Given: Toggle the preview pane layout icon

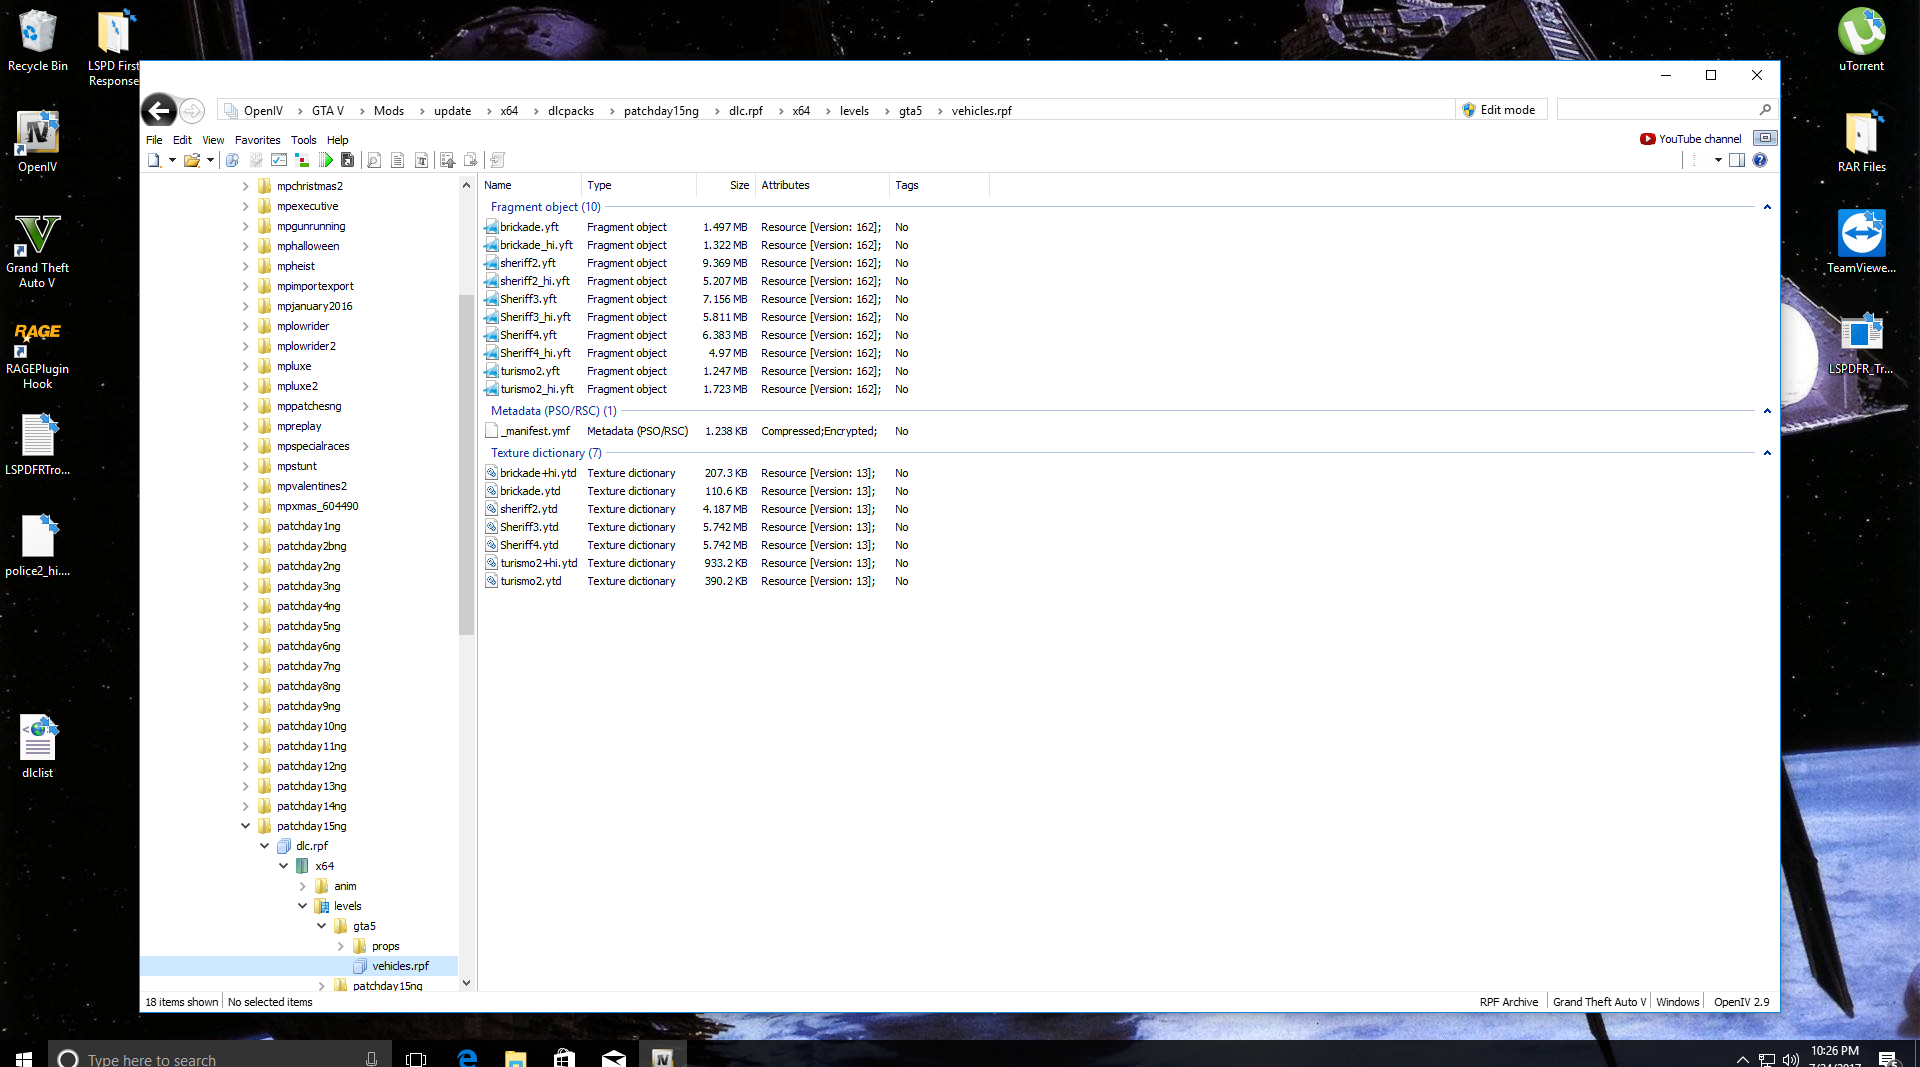Looking at the screenshot, I should click(x=1737, y=160).
